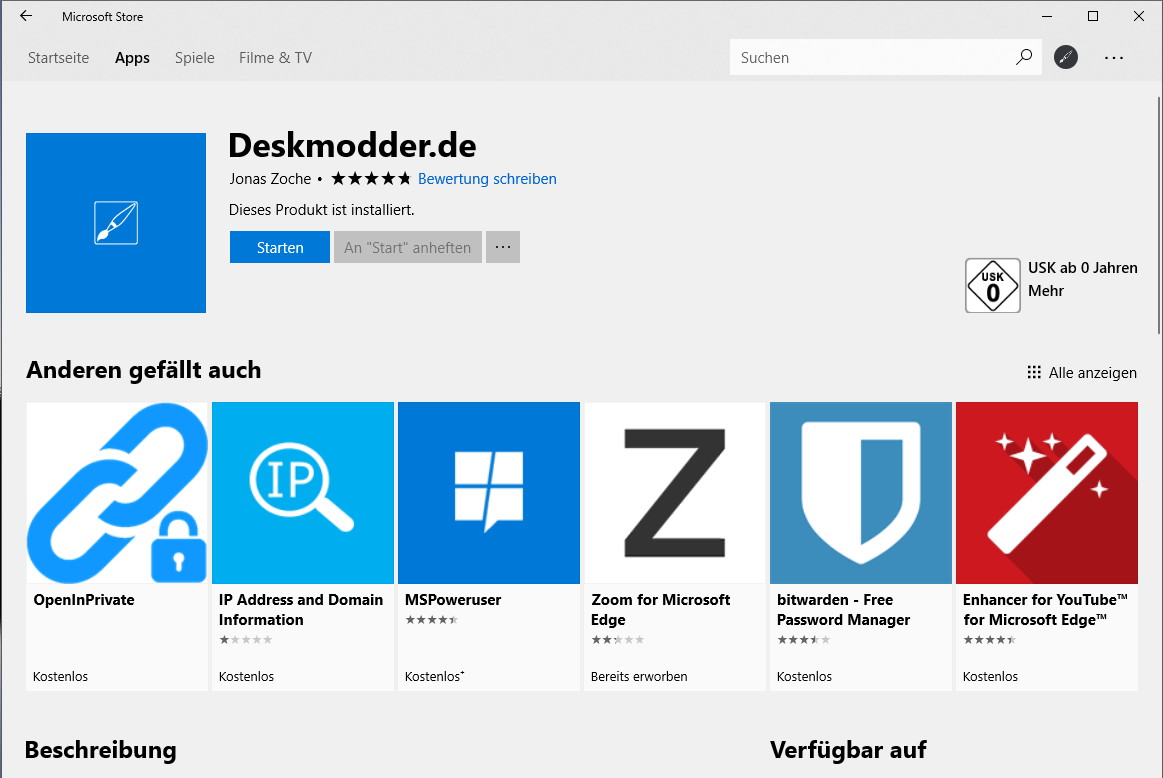Click the Jonas Zoche publisher name
This screenshot has height=778, width=1163.
click(x=270, y=179)
